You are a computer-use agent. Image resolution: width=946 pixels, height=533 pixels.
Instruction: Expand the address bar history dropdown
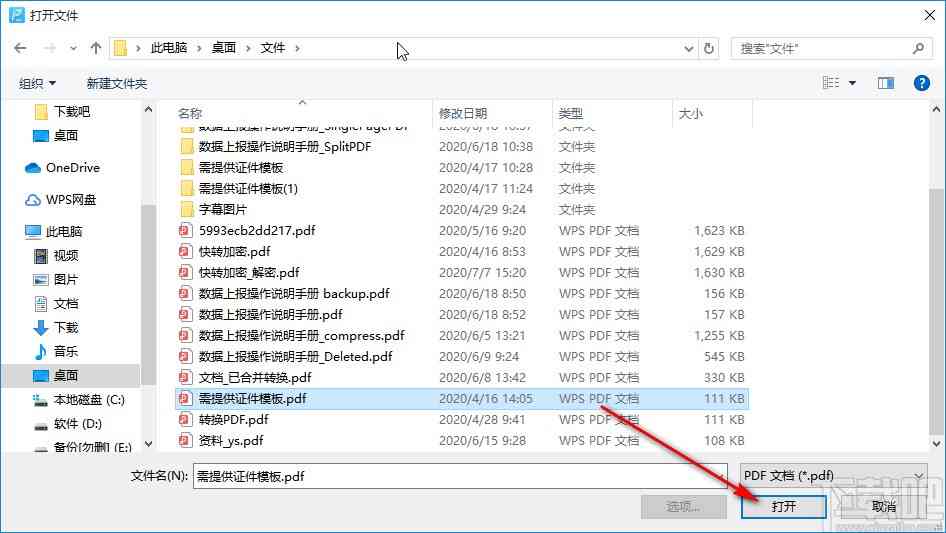(x=688, y=48)
